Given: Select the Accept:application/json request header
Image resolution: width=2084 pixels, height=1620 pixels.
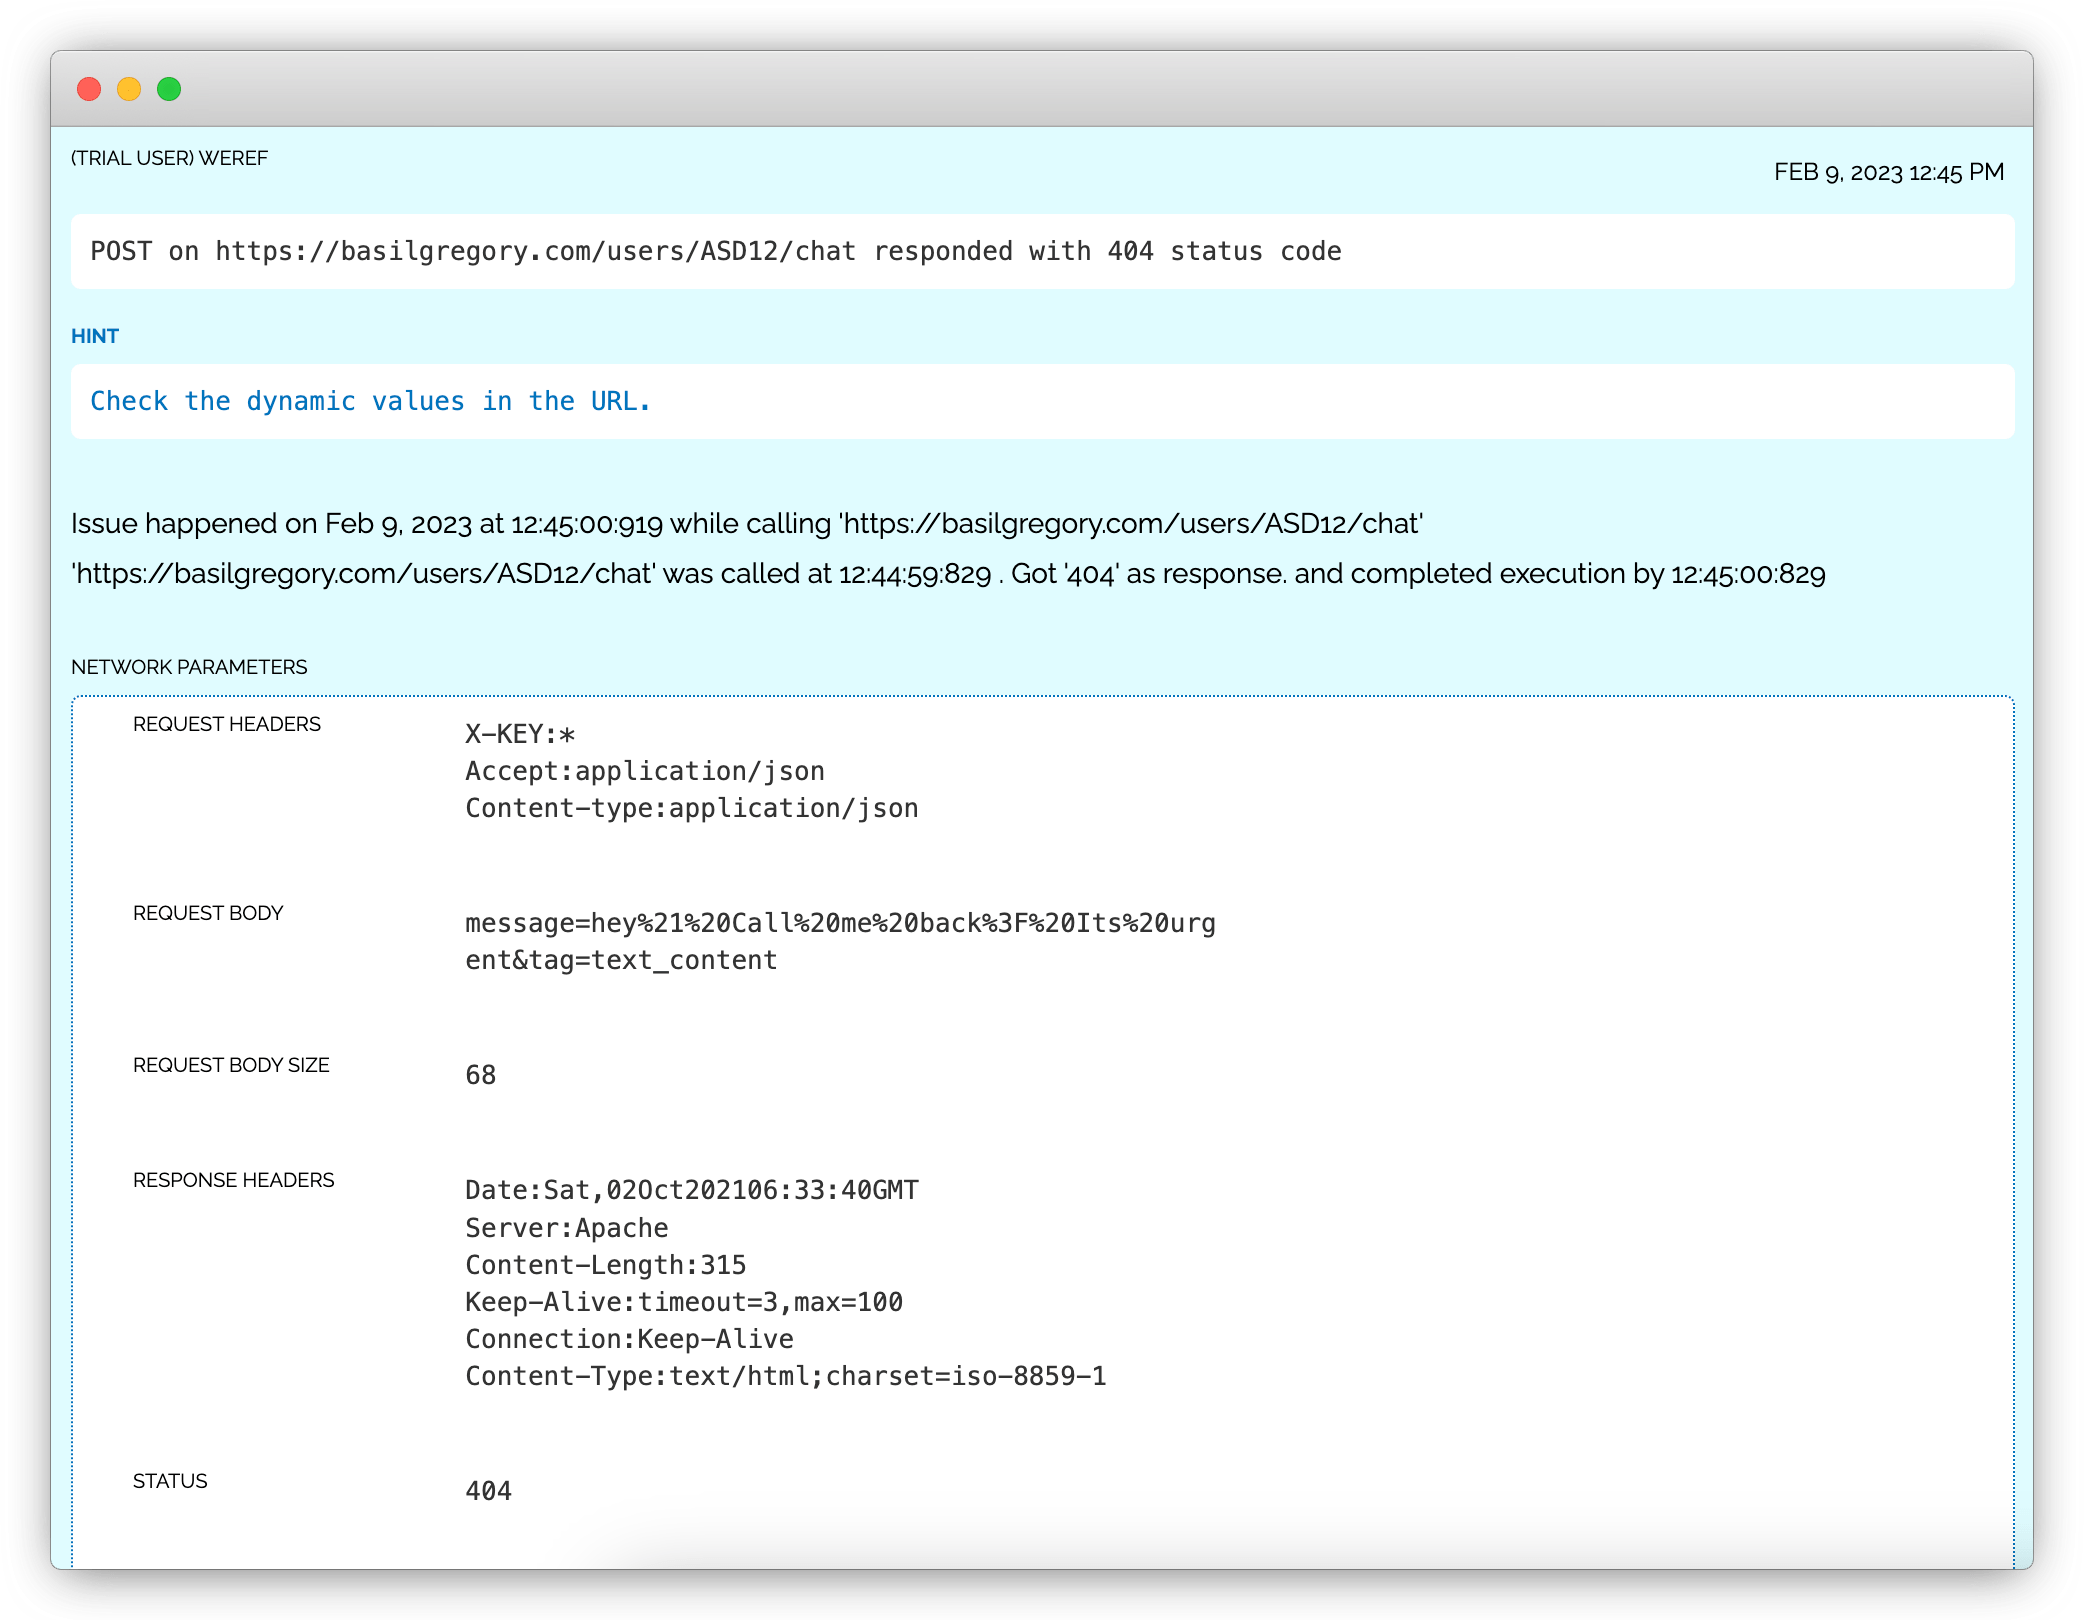Looking at the screenshot, I should [x=645, y=770].
